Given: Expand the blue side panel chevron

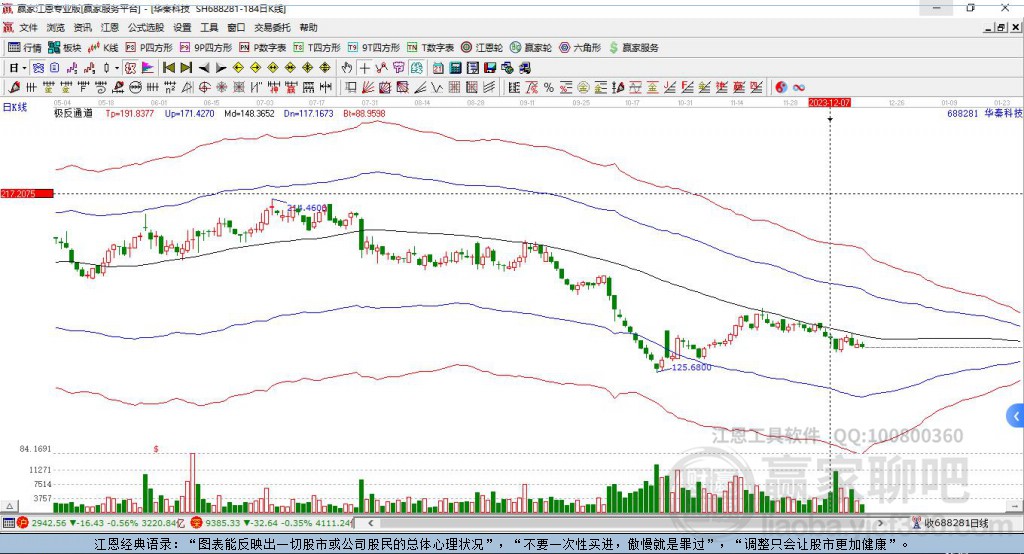Looking at the screenshot, I should (x=1016, y=416).
